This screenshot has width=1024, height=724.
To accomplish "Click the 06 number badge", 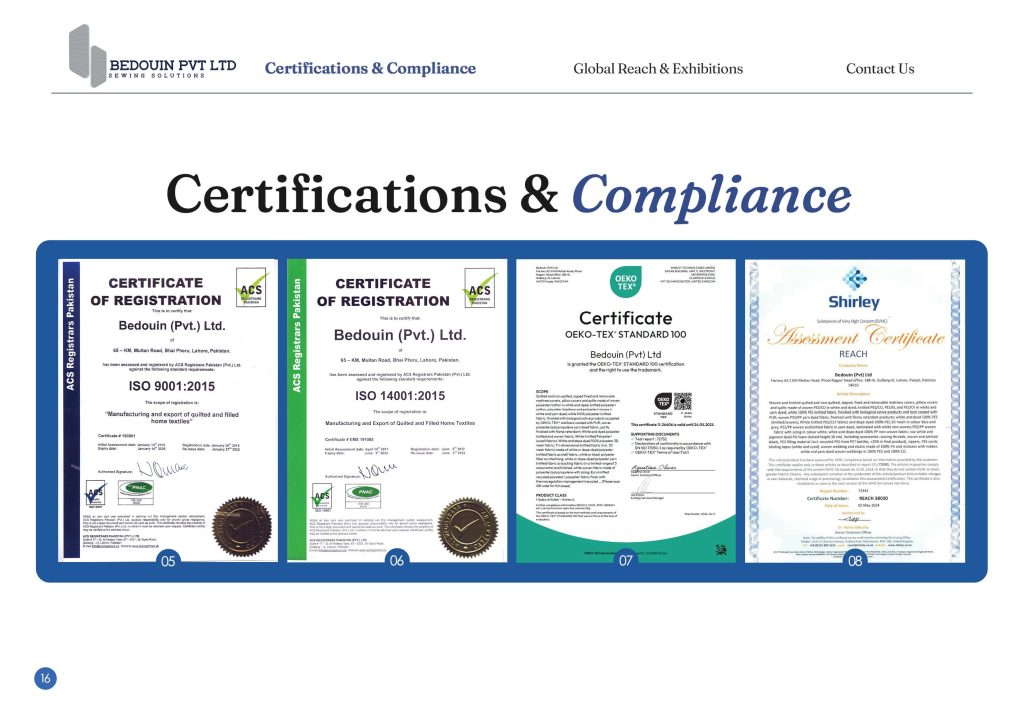I will (x=397, y=562).
